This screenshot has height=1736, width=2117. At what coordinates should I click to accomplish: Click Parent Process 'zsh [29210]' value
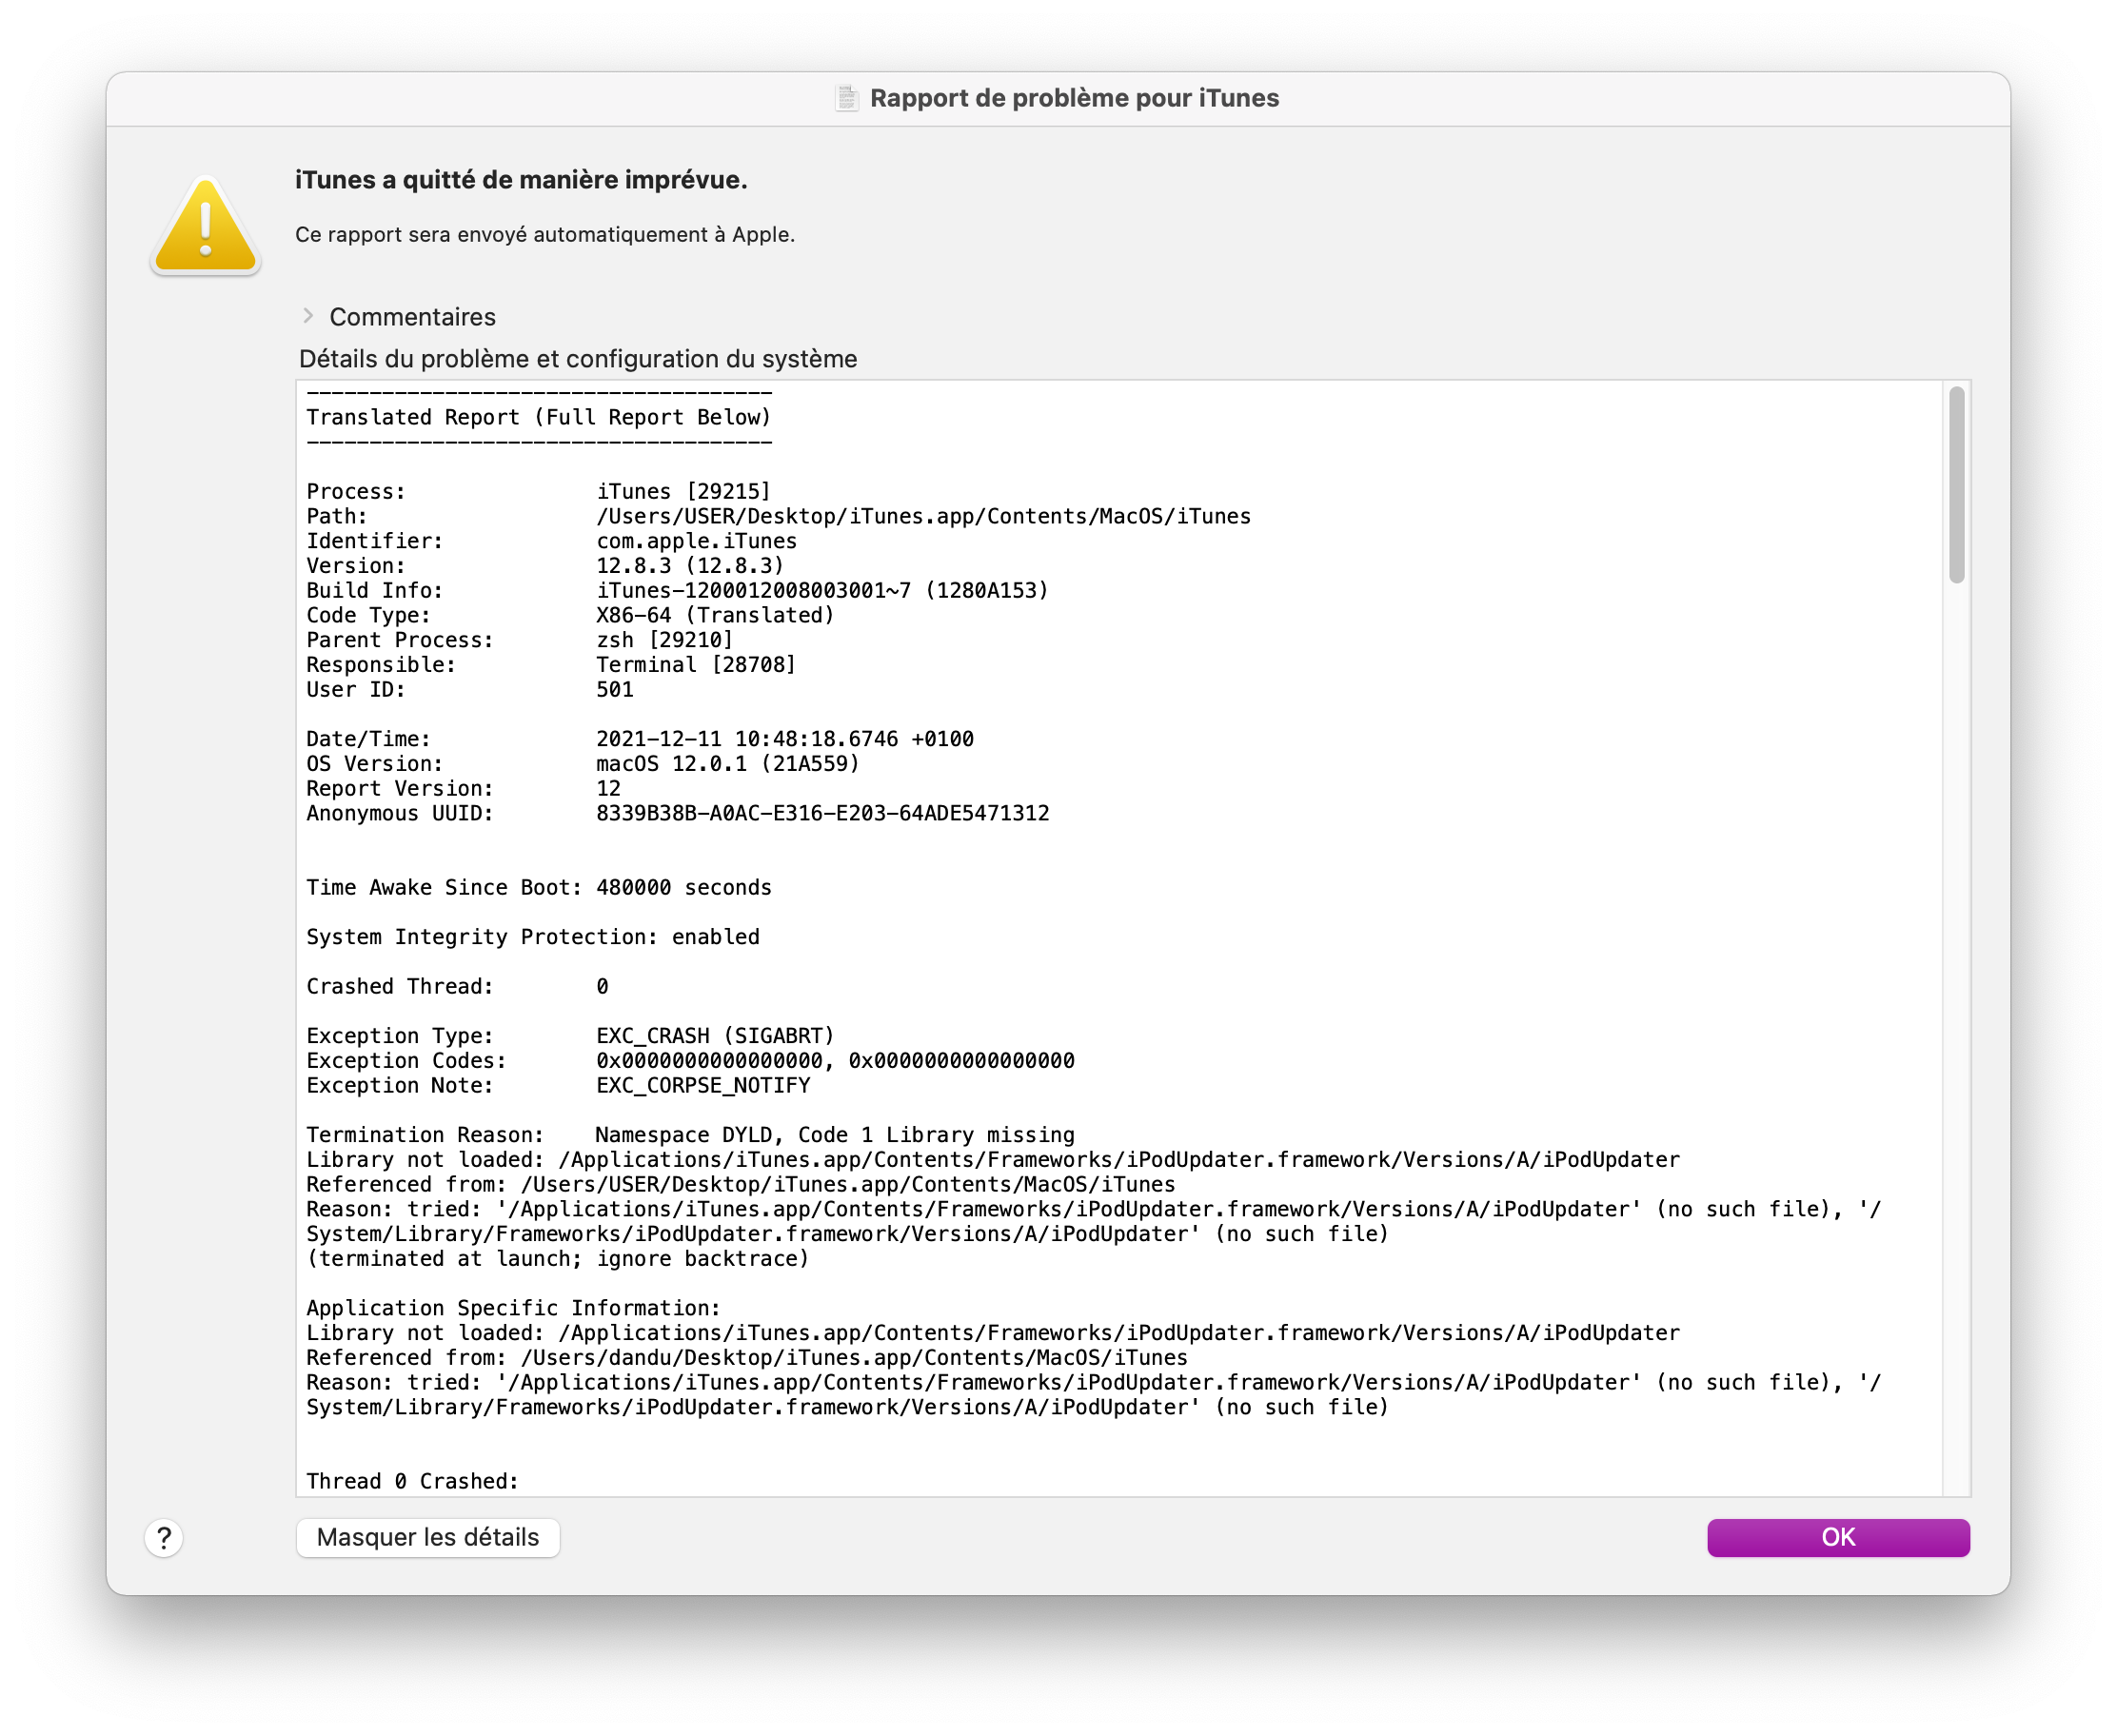click(664, 640)
